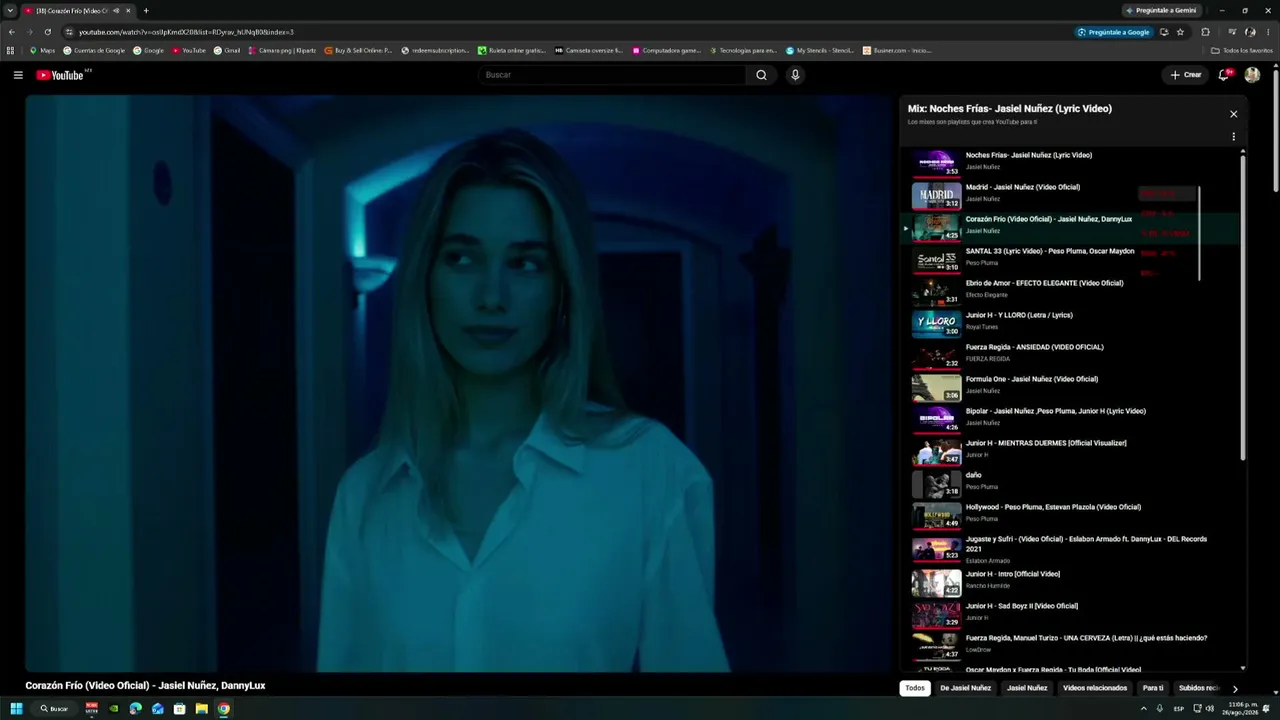Screen dimensions: 1280x720
Task: Play 'Hollywood - Peso Pluma' video
Action: [x=936, y=515]
